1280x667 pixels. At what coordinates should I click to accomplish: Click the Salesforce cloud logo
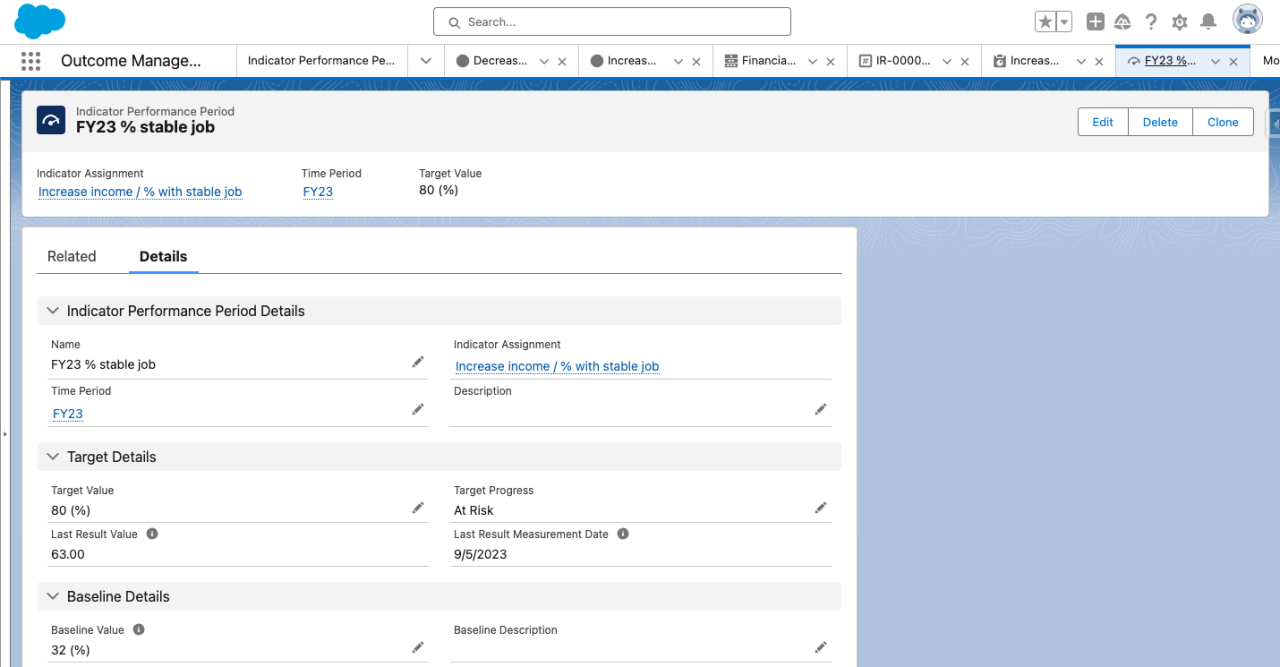click(40, 21)
